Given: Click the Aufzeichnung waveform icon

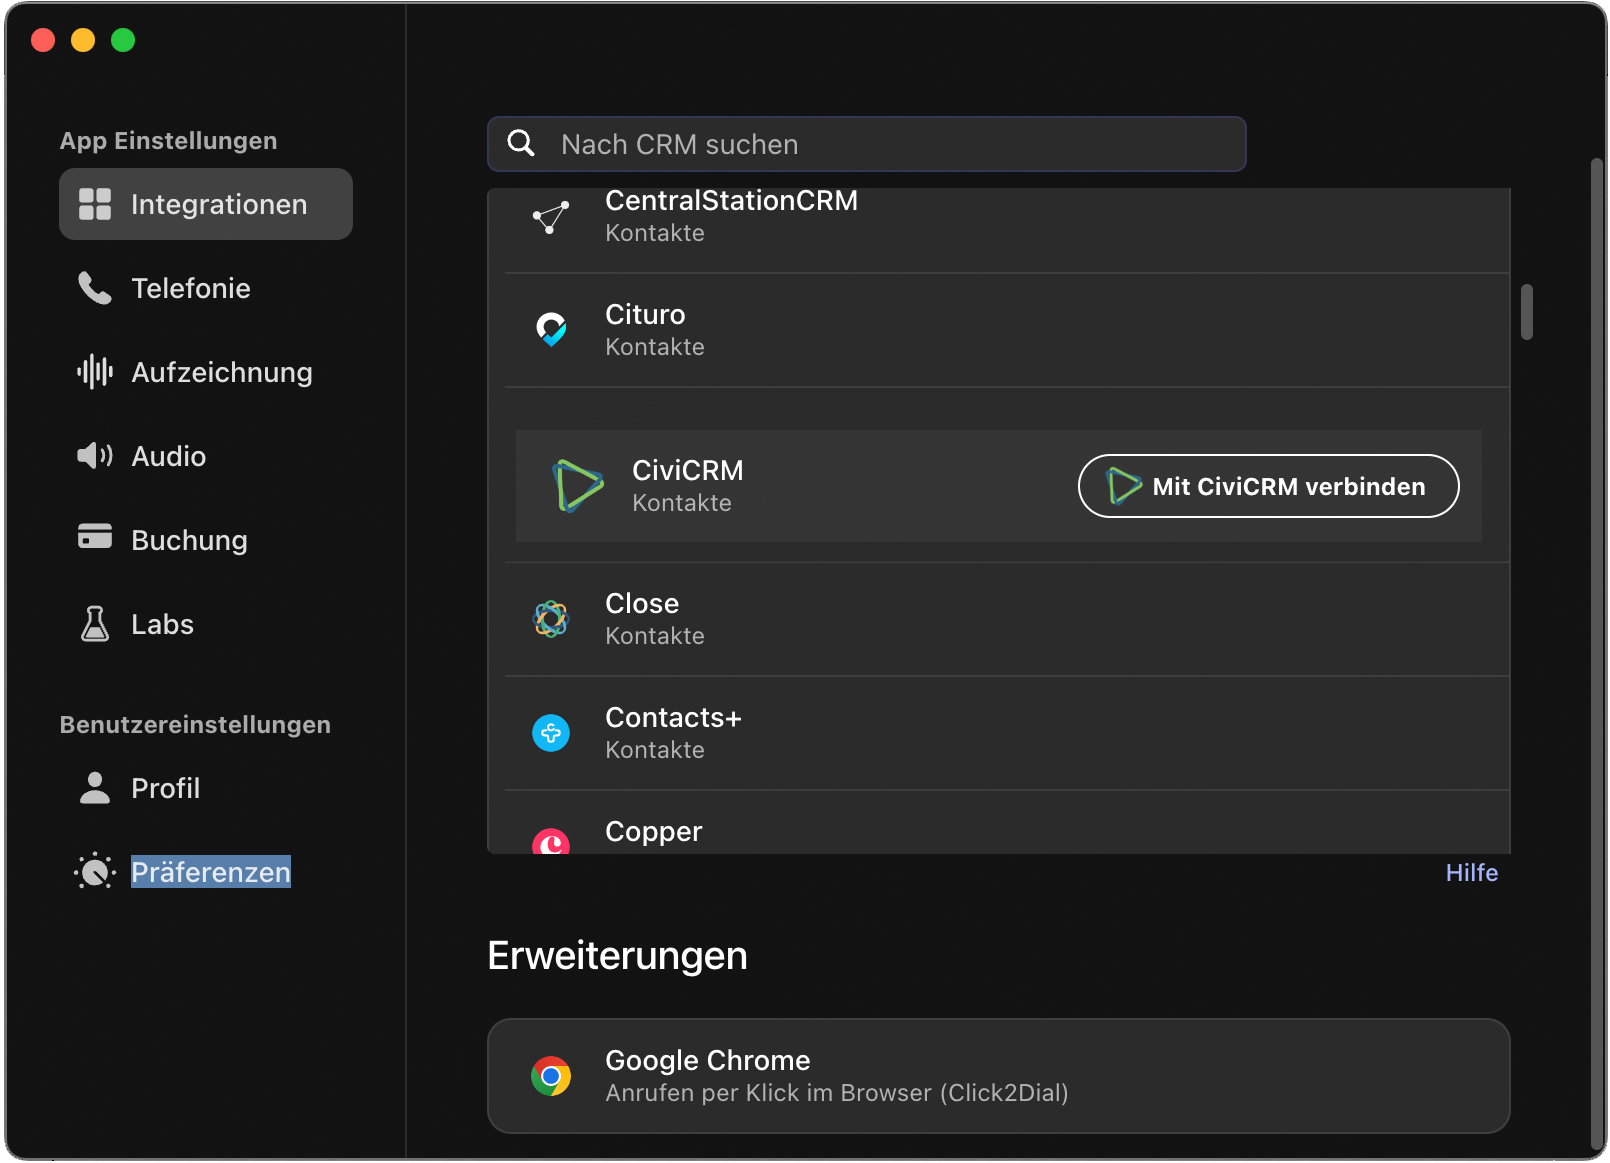Looking at the screenshot, I should [x=95, y=372].
